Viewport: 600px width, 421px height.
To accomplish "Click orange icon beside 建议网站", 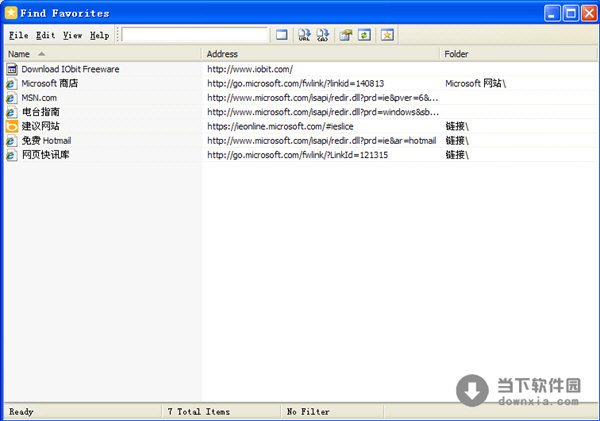I will [x=11, y=126].
